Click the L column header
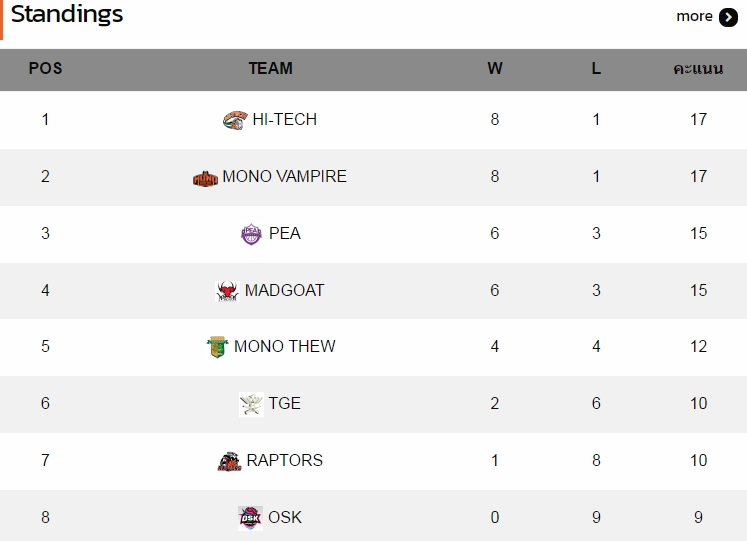The width and height of the screenshot is (747, 541). point(596,68)
